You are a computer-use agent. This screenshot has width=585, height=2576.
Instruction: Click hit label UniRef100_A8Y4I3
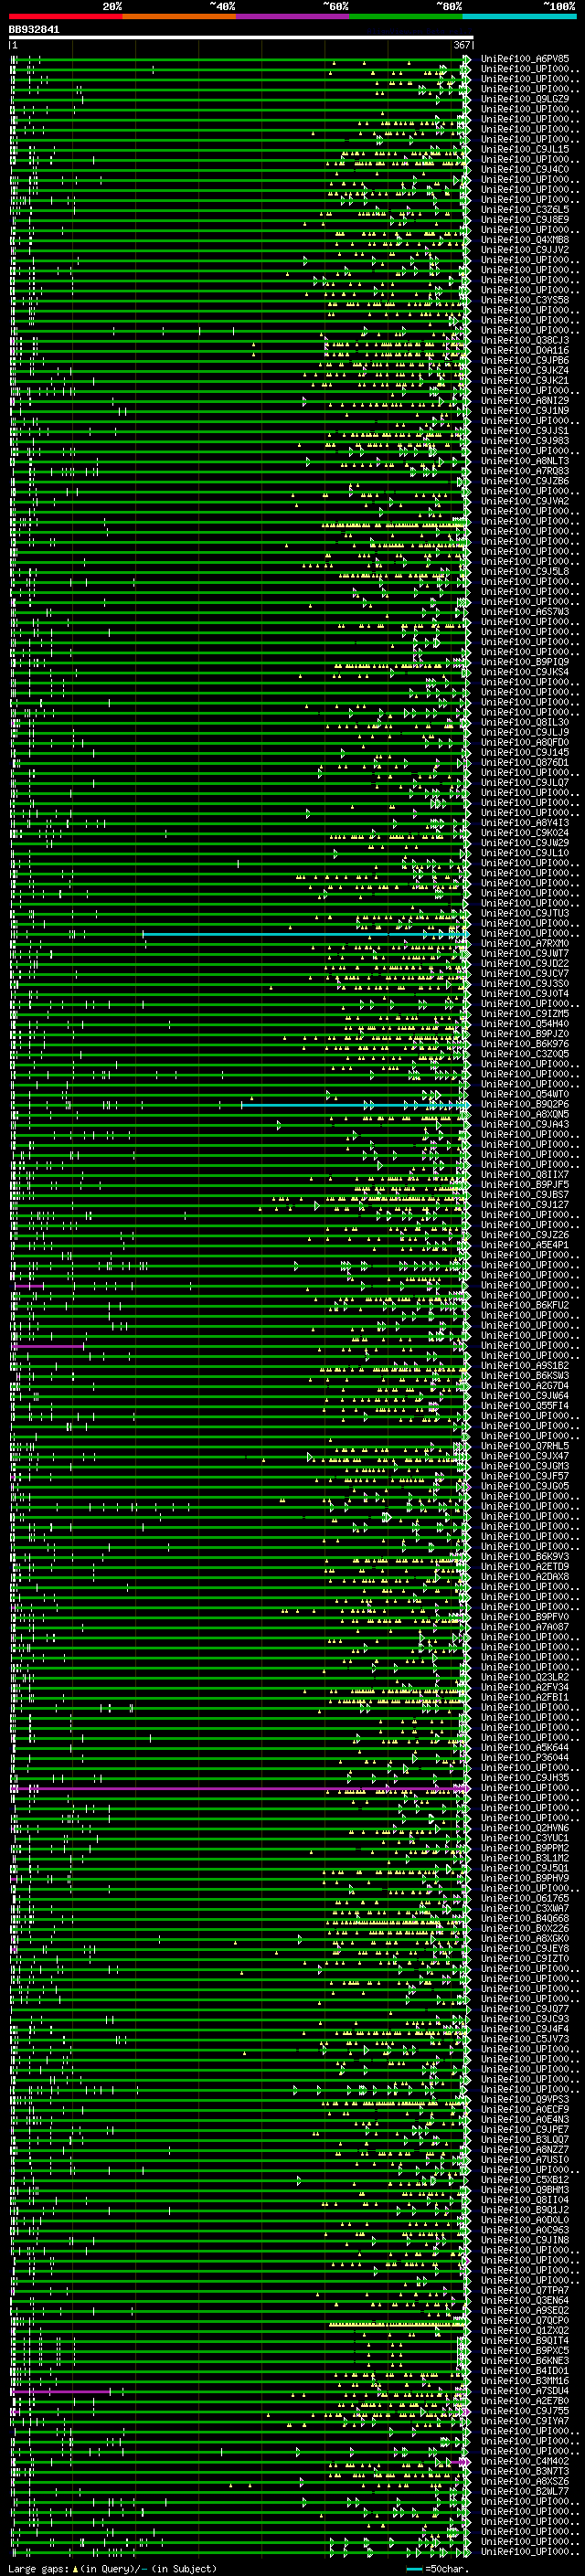click(x=525, y=823)
